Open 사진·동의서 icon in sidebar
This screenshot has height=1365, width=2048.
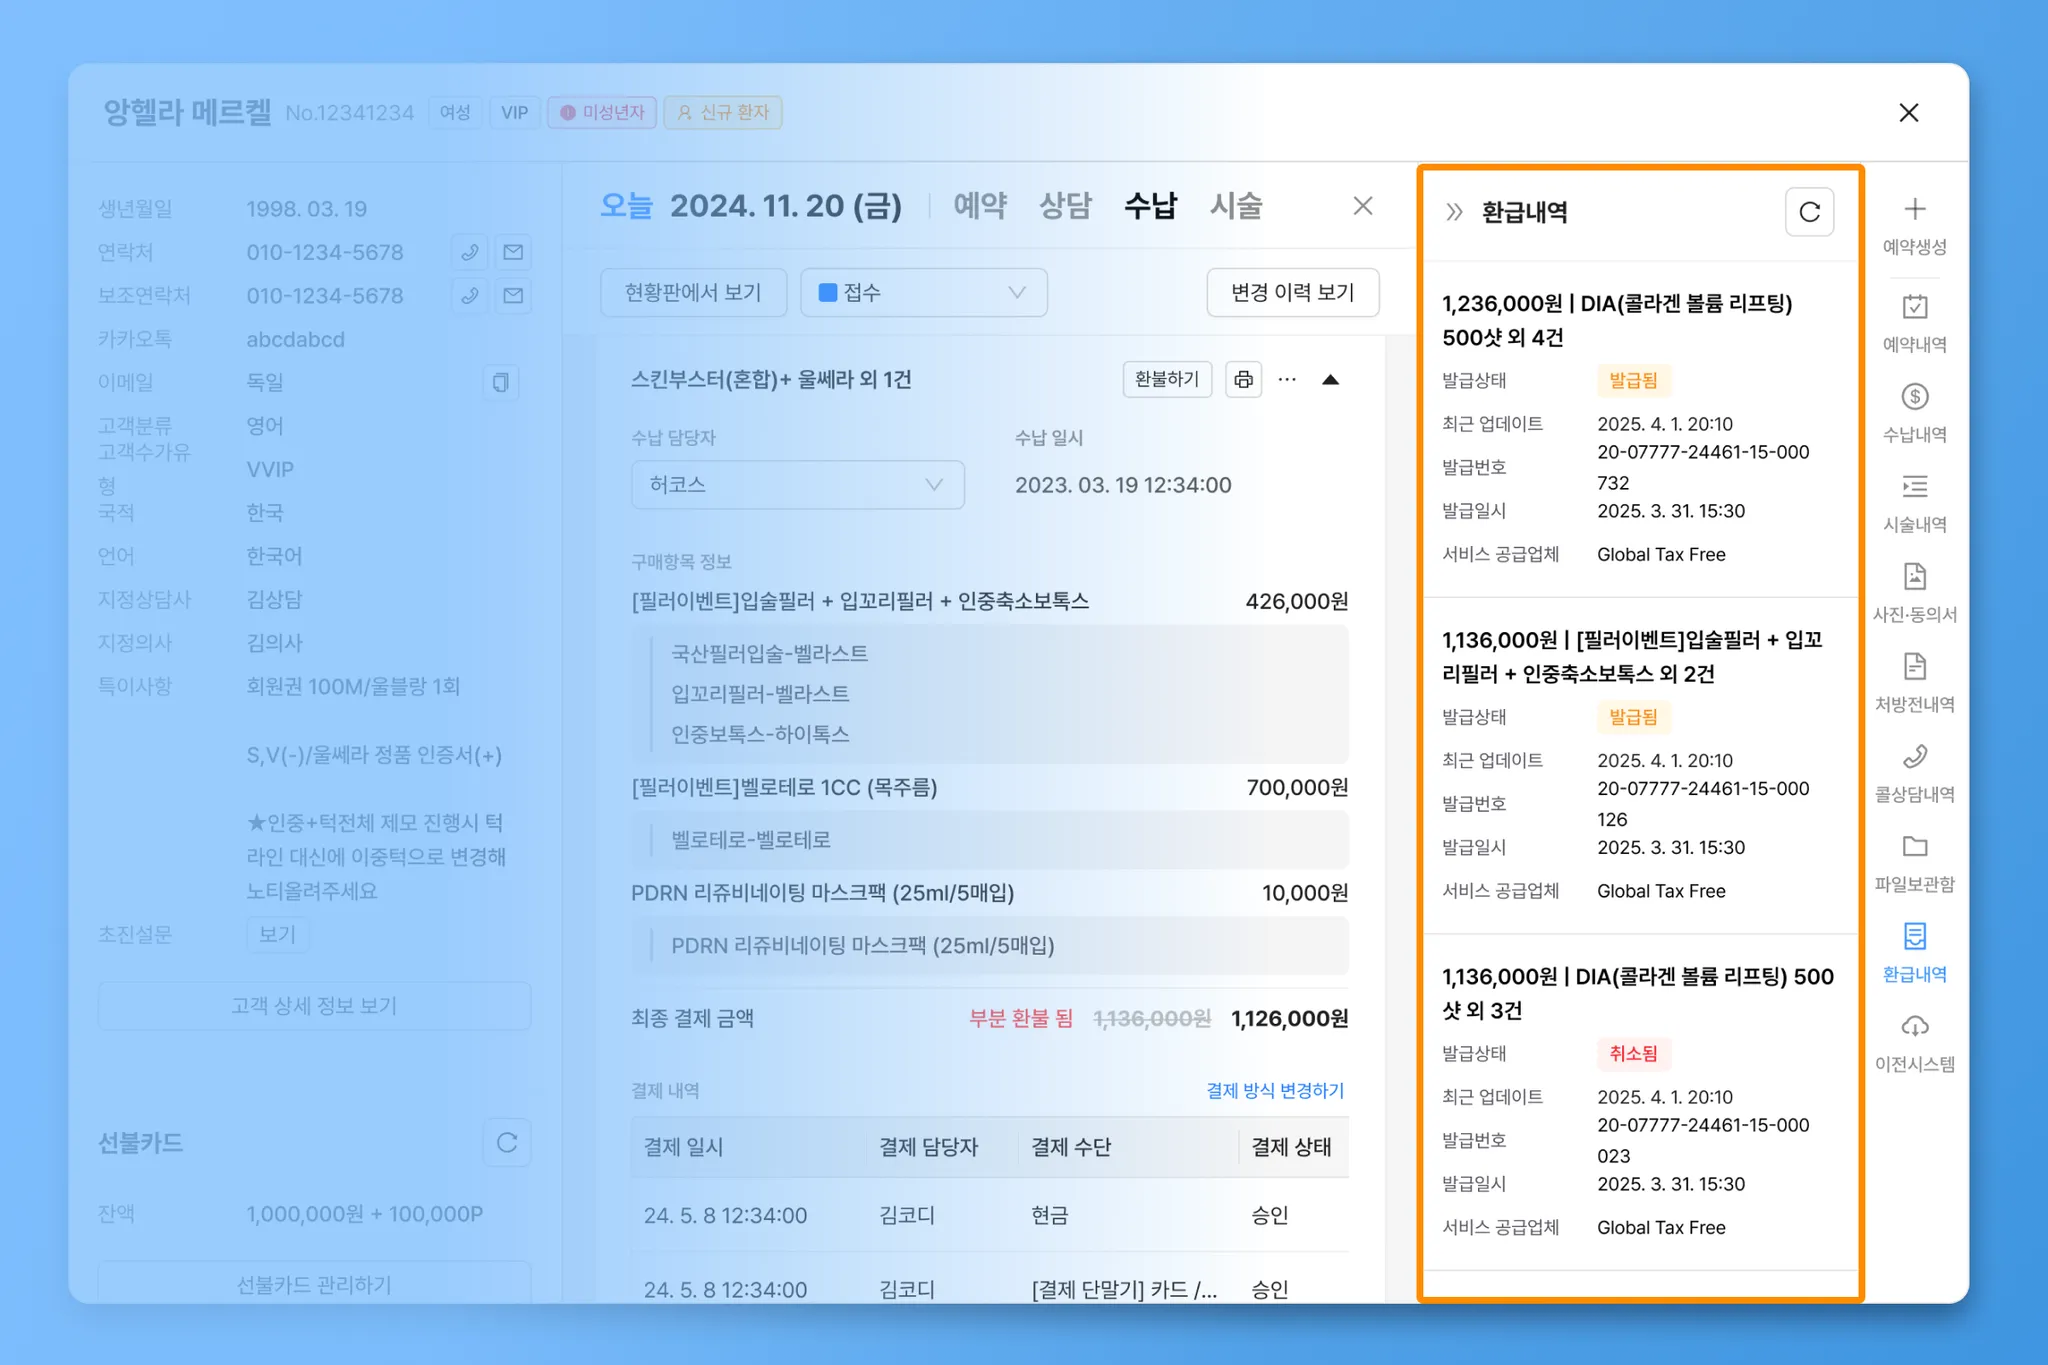pos(1914,577)
